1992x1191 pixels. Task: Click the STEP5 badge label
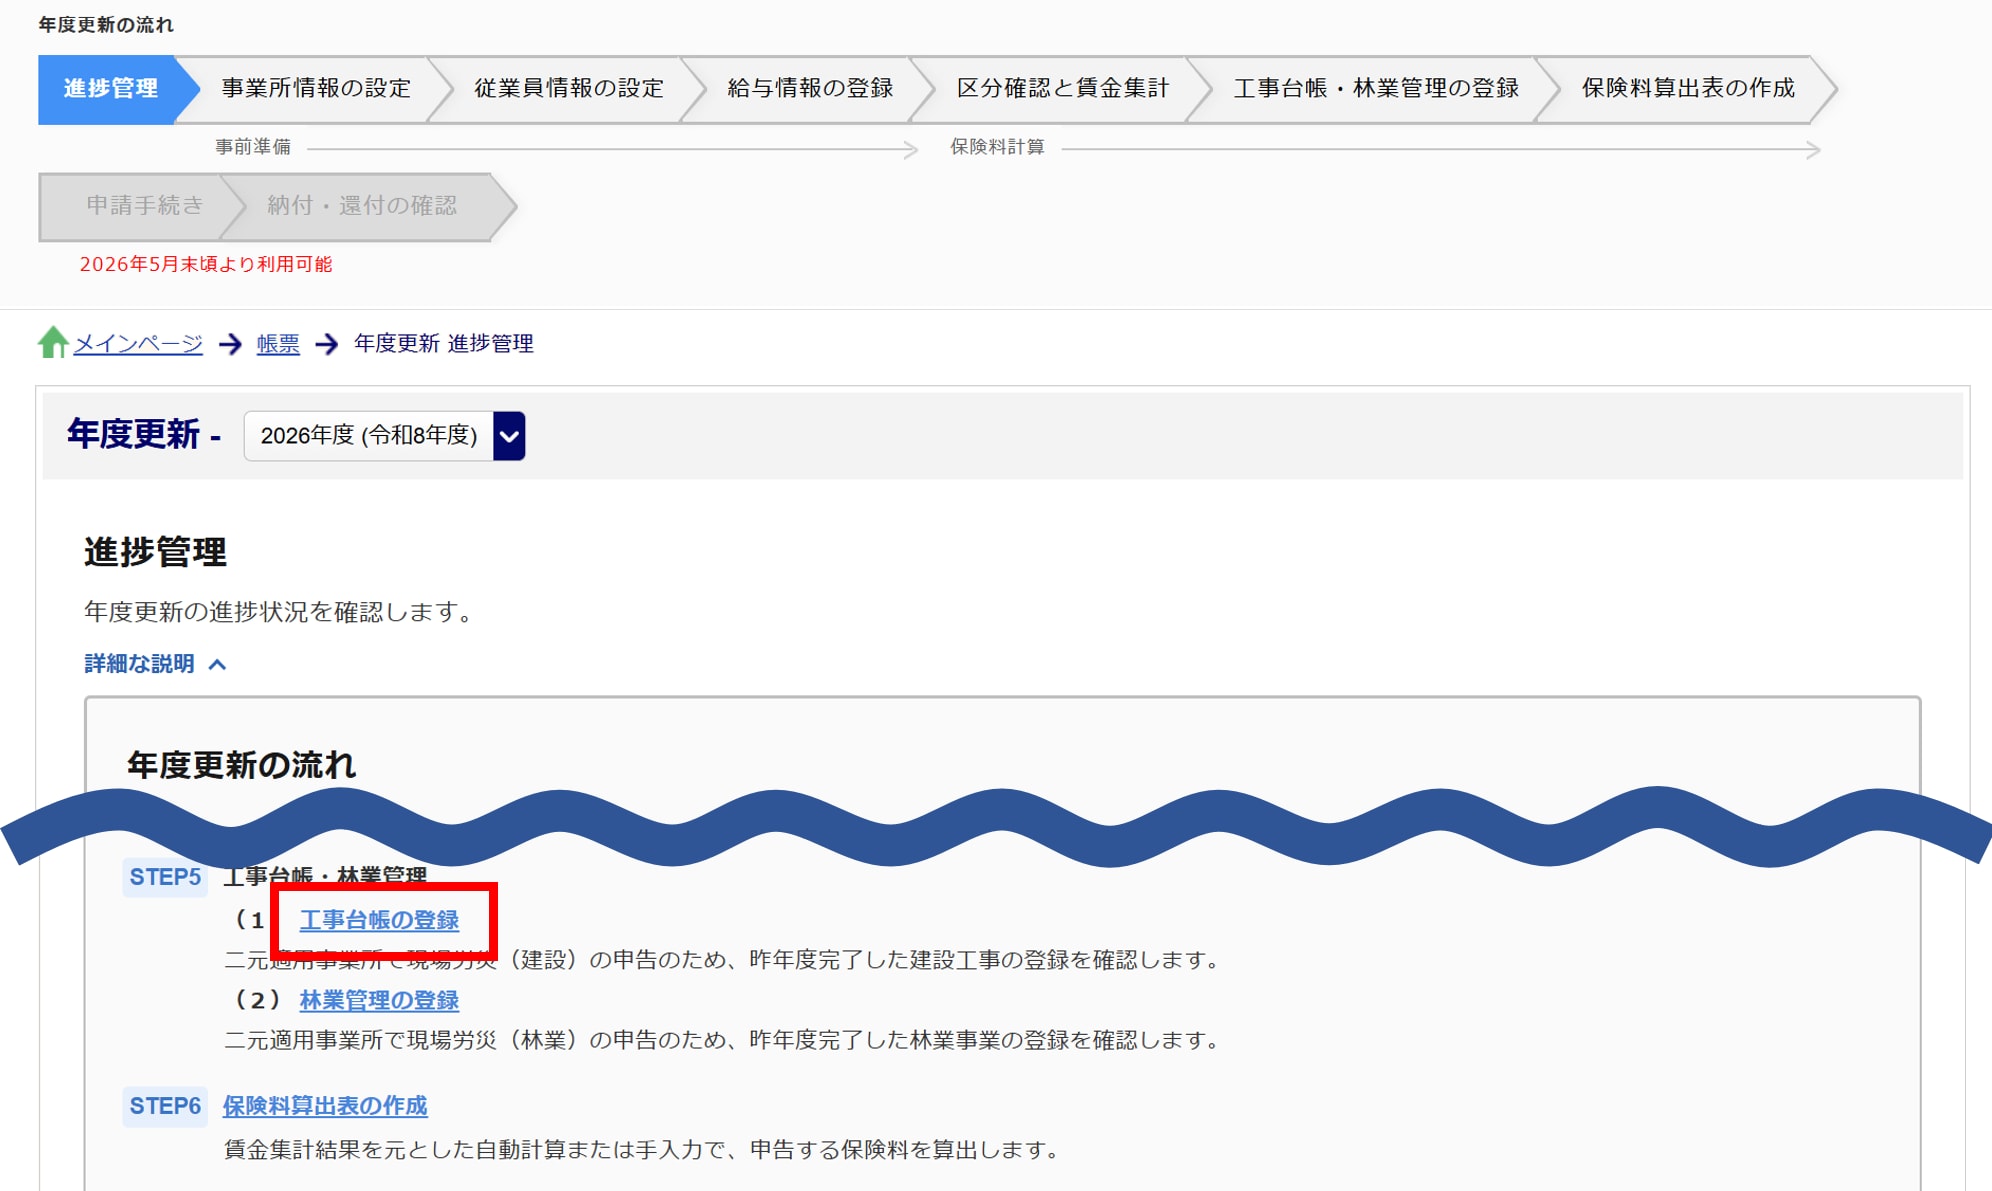165,877
